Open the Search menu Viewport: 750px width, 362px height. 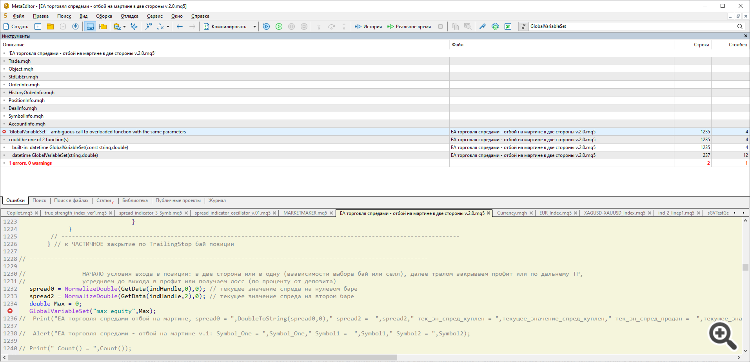click(64, 16)
